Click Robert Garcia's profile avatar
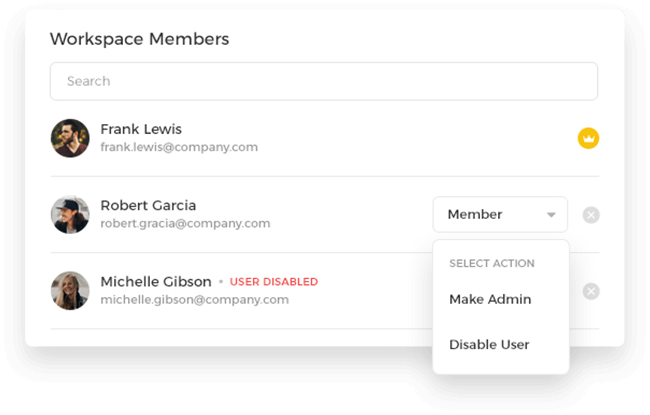The width and height of the screenshot is (650, 415). pos(70,215)
